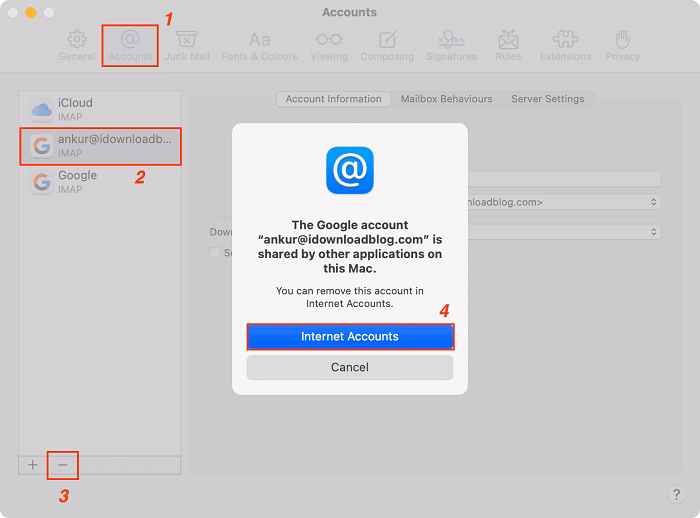Open help with question mark button
The image size is (700, 518).
point(676,495)
